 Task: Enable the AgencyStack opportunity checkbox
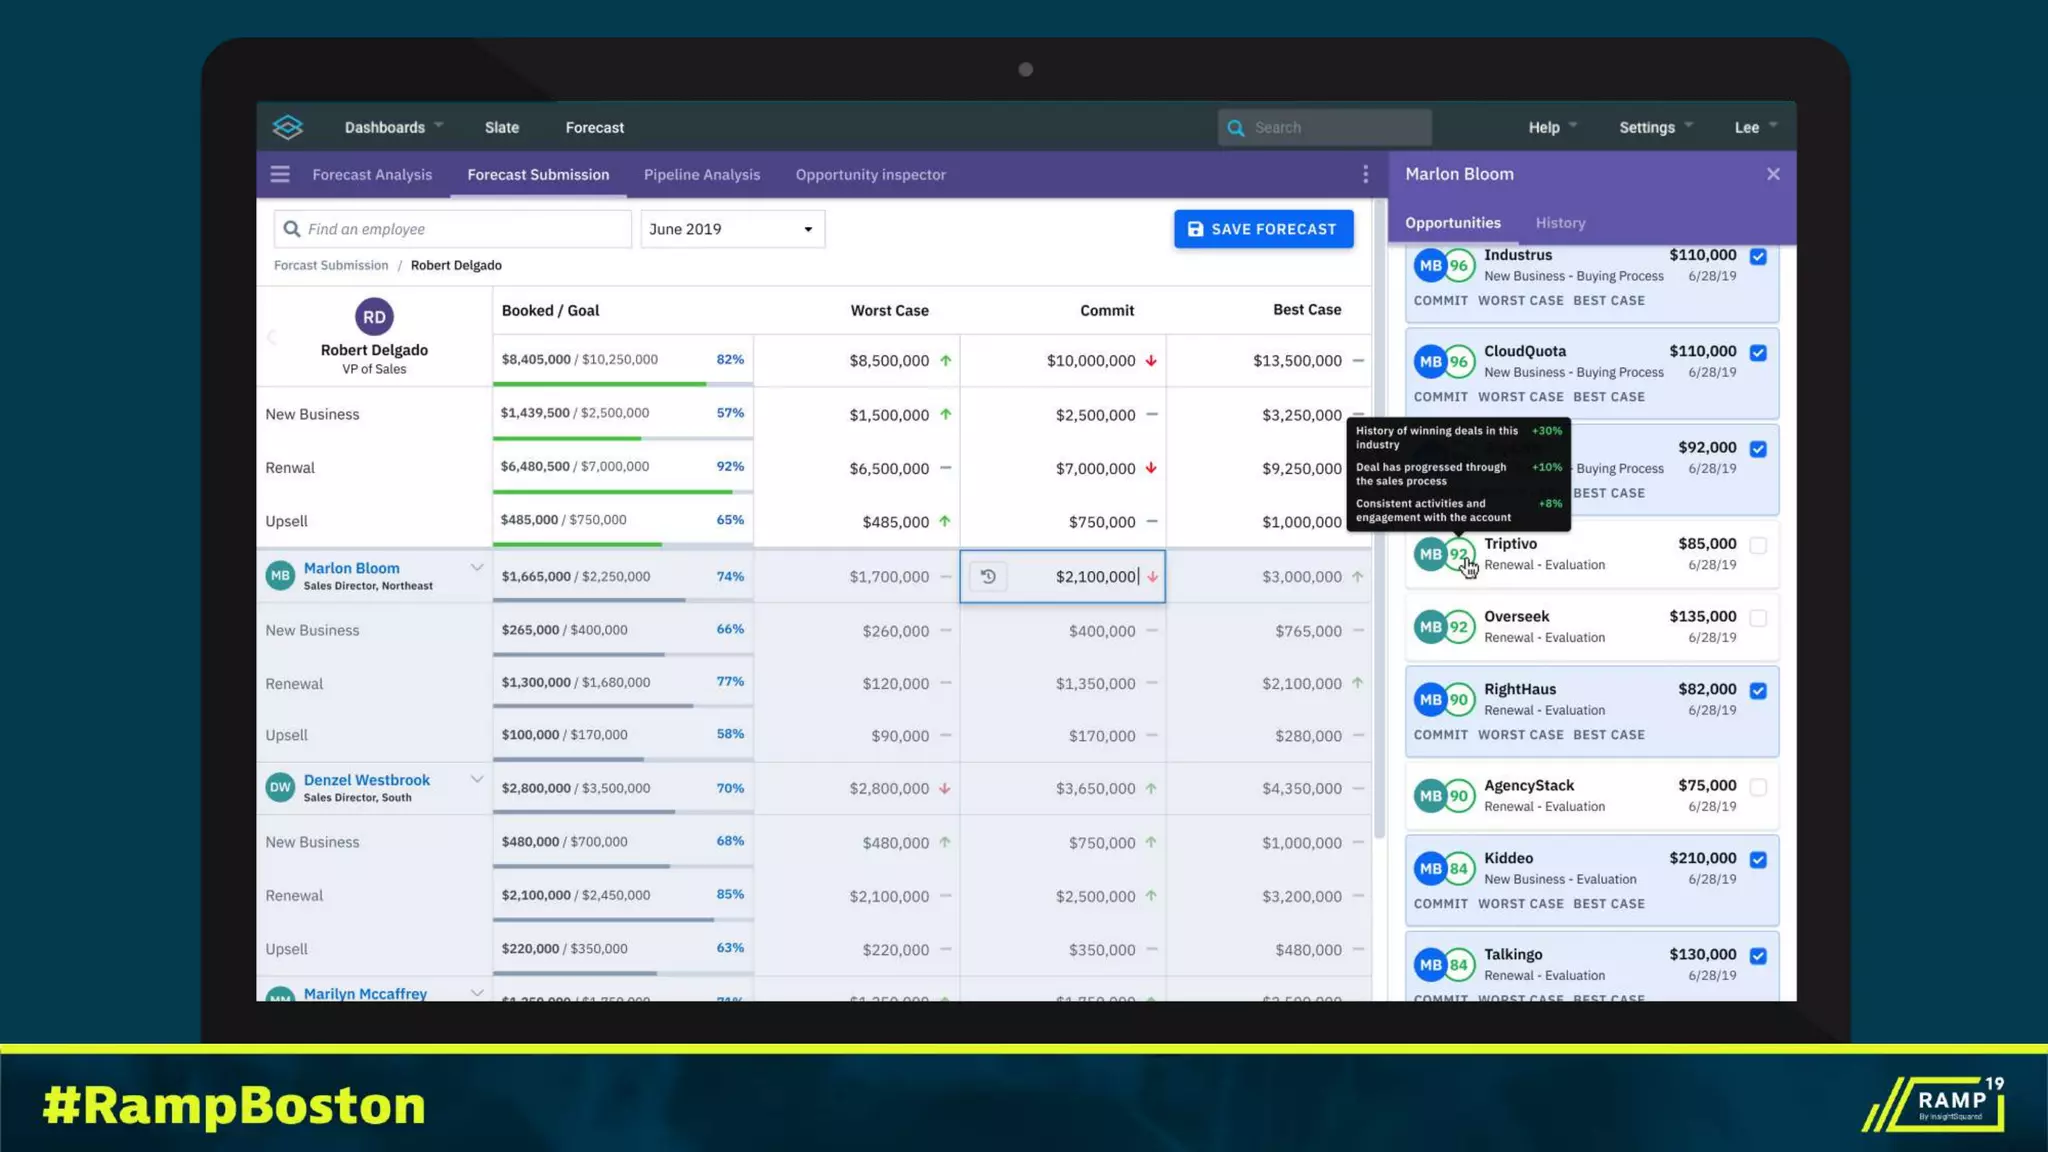click(1758, 788)
